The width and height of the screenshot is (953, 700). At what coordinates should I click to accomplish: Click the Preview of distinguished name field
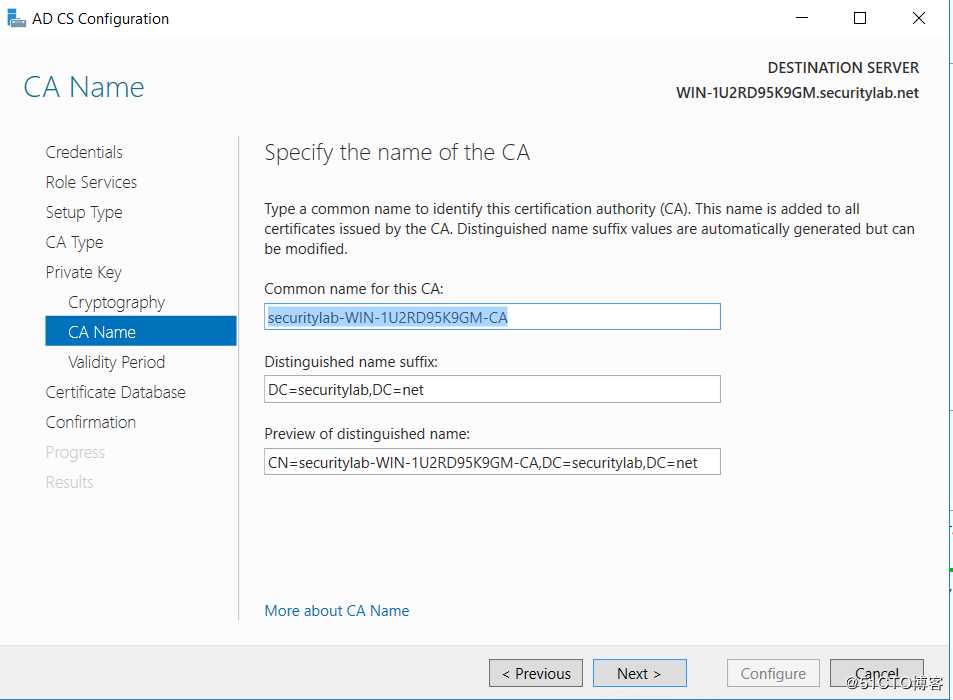coord(492,462)
